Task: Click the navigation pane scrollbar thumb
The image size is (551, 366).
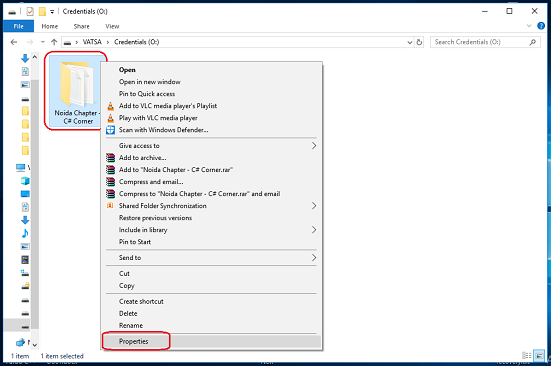Action: [35, 204]
